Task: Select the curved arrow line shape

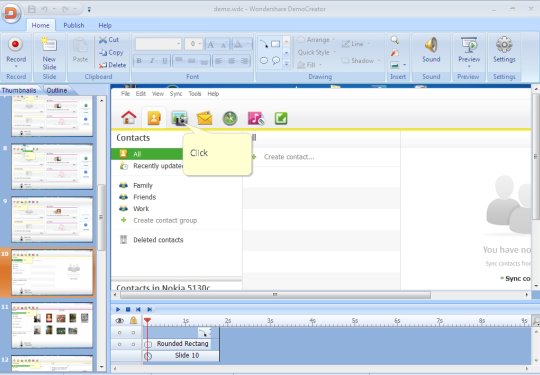Action: coord(264,44)
